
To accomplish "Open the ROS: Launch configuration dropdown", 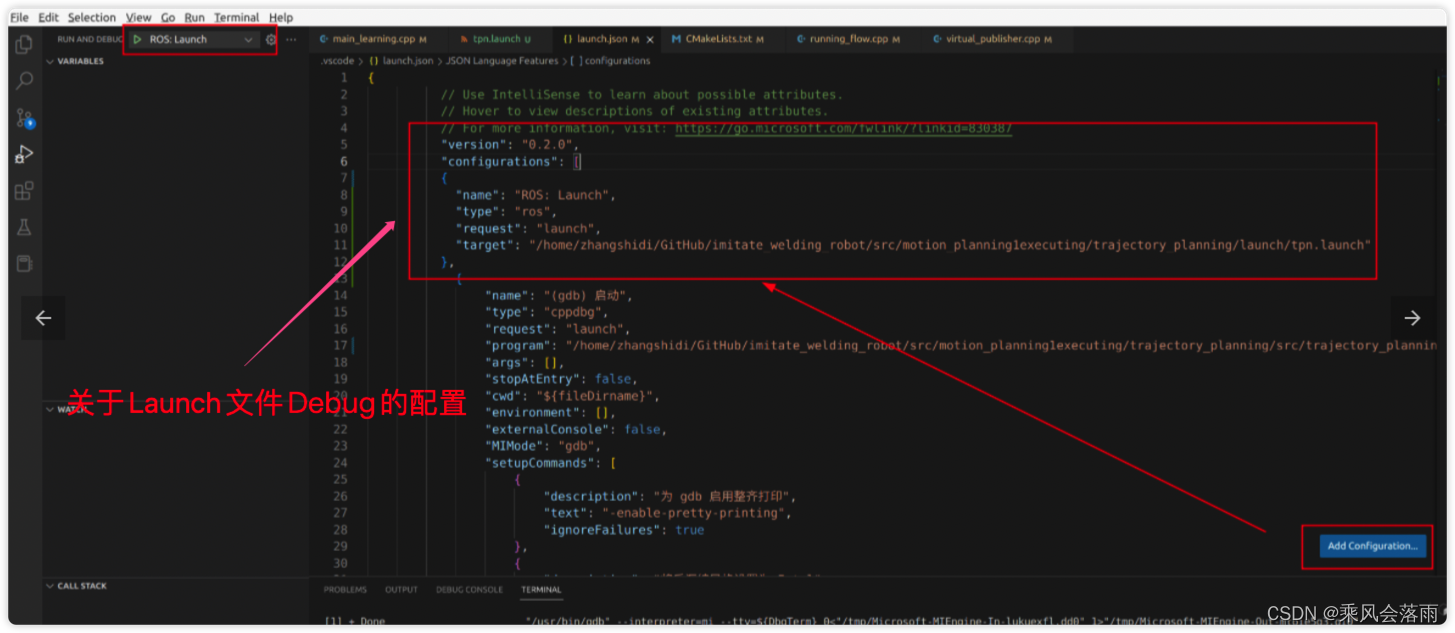I will (248, 39).
